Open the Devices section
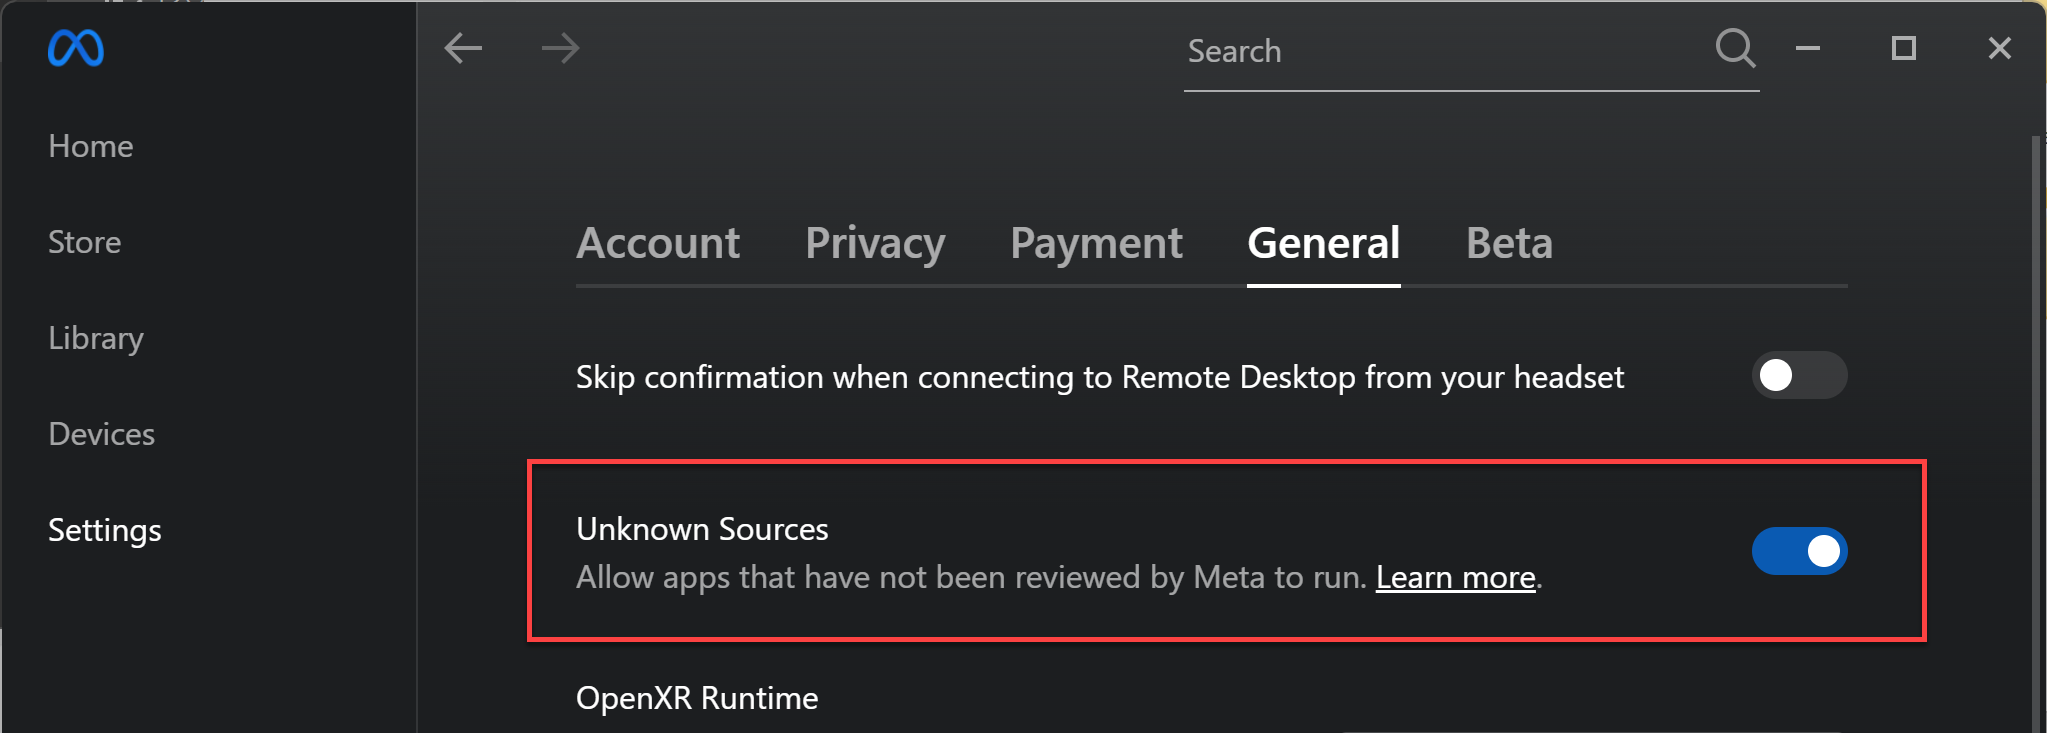 pyautogui.click(x=102, y=434)
